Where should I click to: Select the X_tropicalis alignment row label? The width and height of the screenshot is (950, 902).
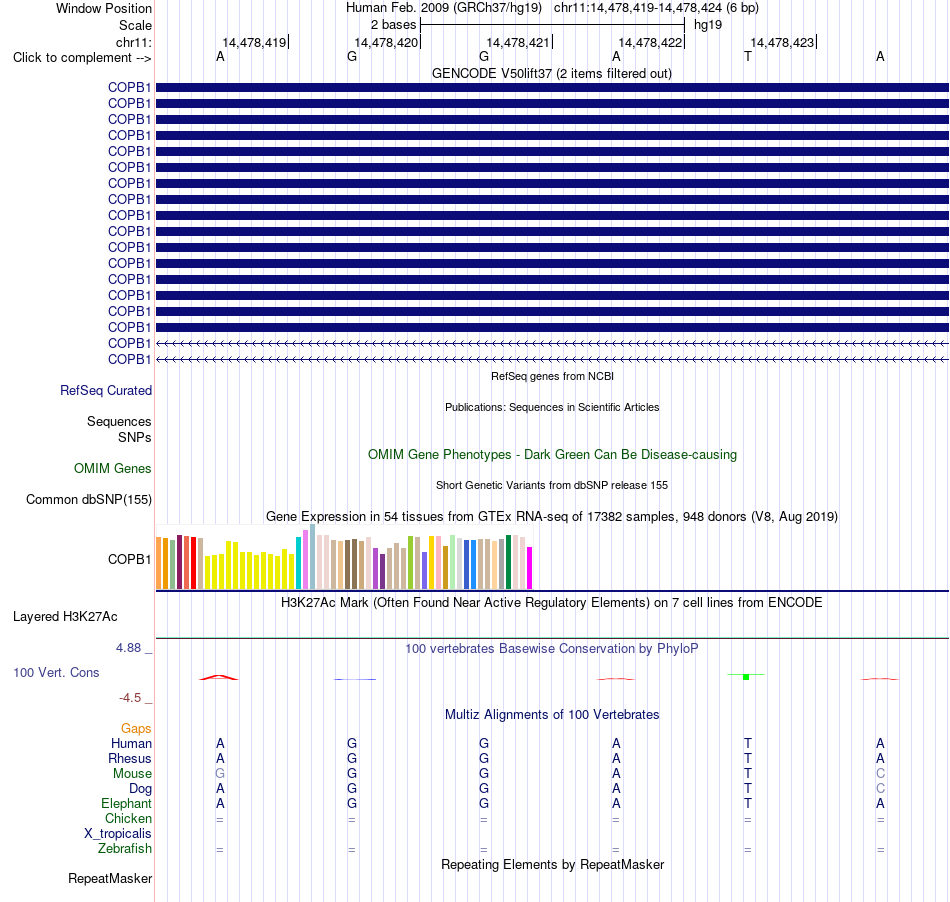[118, 834]
